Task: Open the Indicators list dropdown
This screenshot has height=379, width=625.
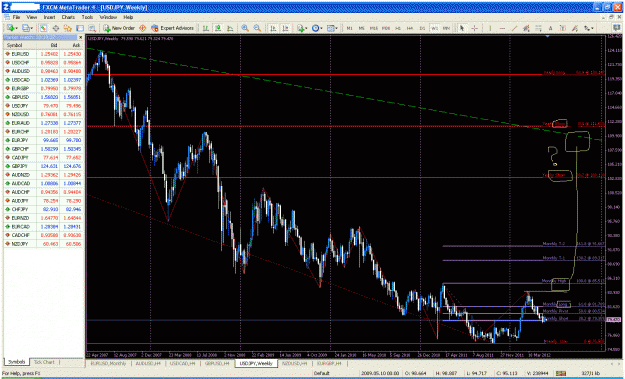Action: [x=302, y=28]
